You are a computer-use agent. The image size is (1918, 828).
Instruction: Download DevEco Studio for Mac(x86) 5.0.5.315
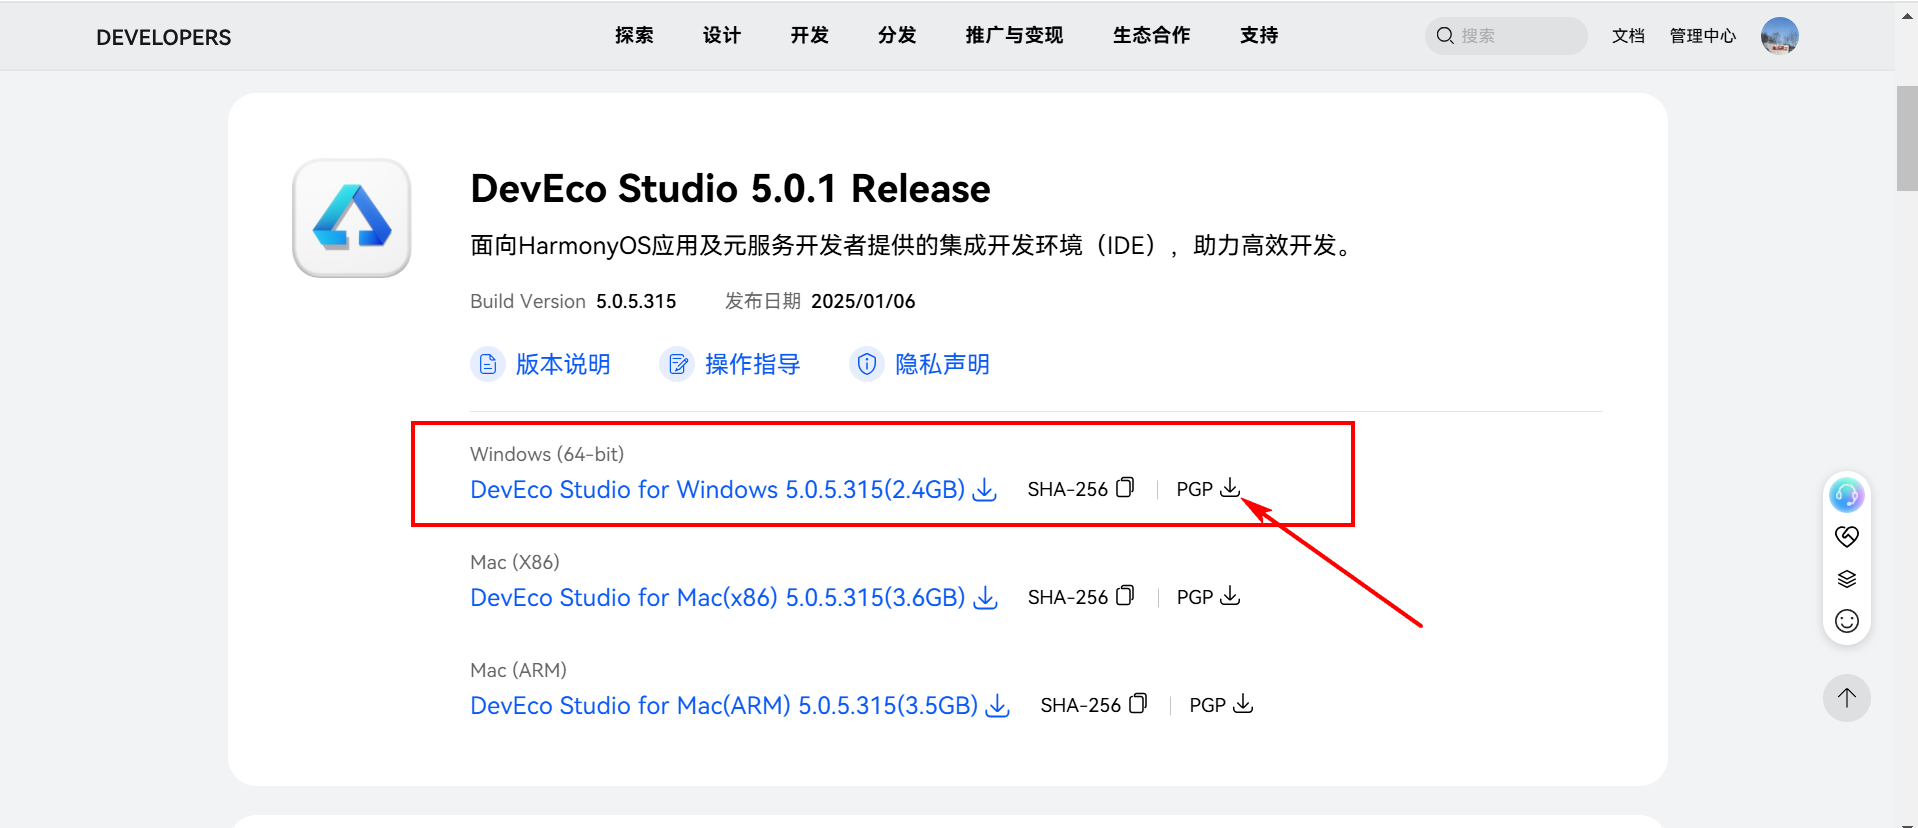coord(717,597)
